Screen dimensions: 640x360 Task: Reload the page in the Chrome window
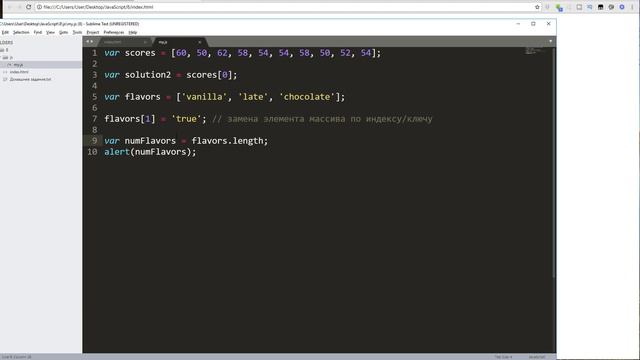click(29, 7)
